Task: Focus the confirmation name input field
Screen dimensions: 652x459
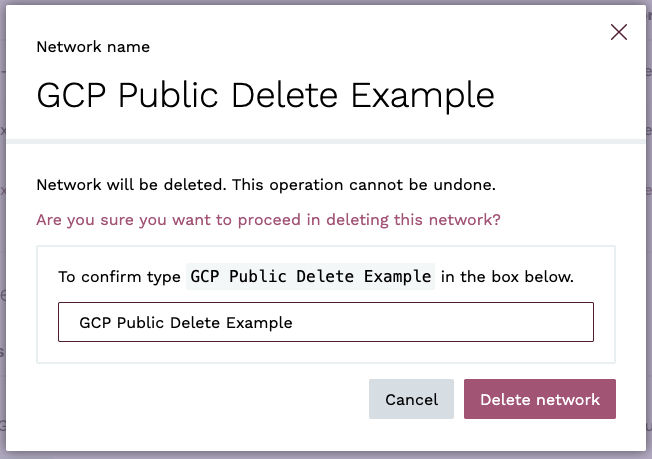Action: (x=326, y=323)
